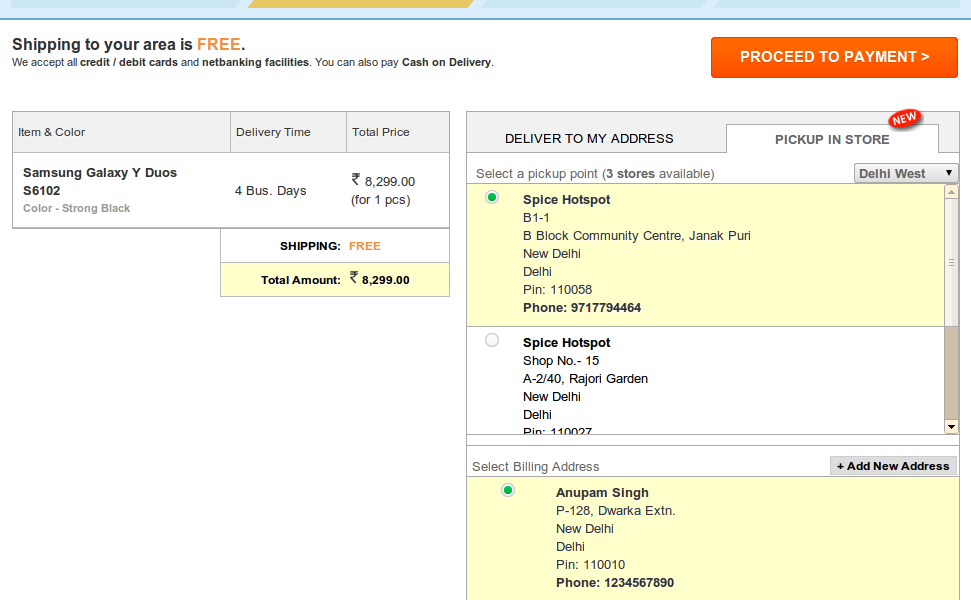Select Spice Hotspot Janak Puri radio button

[492, 198]
